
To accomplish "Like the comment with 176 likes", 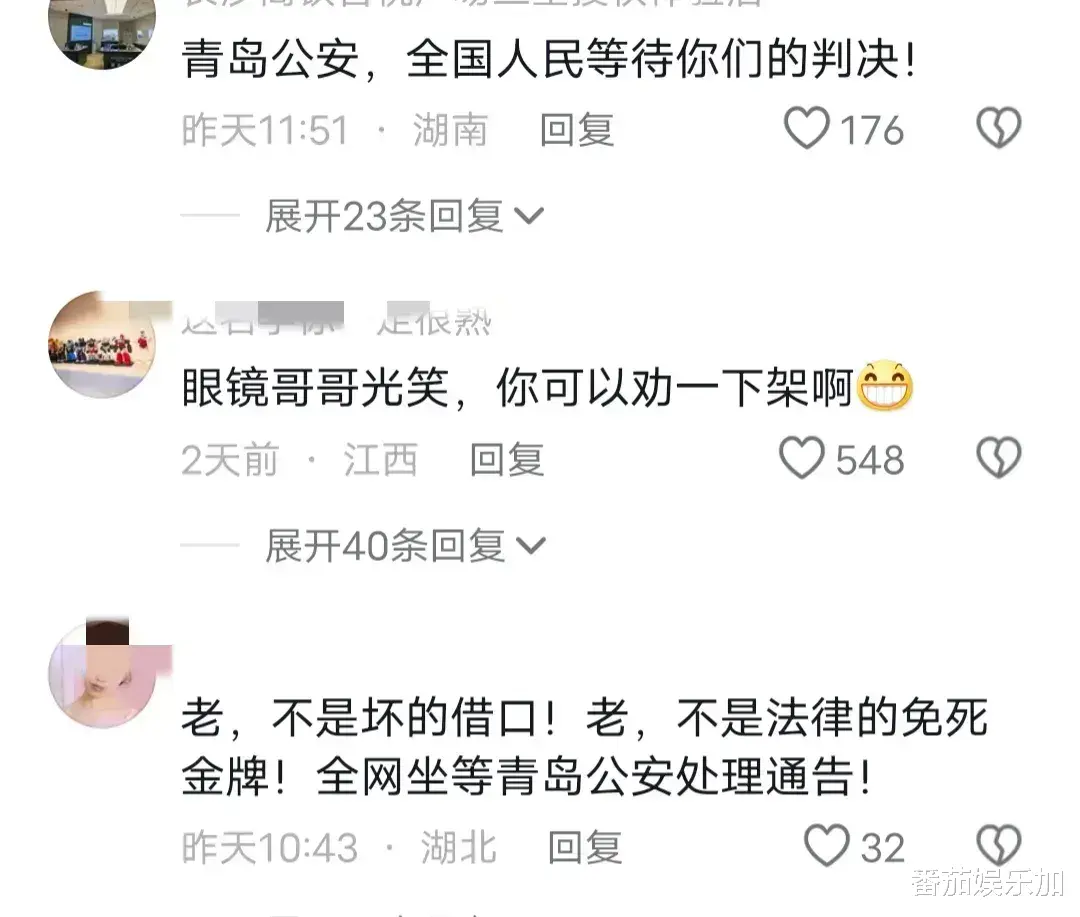I will (x=807, y=129).
